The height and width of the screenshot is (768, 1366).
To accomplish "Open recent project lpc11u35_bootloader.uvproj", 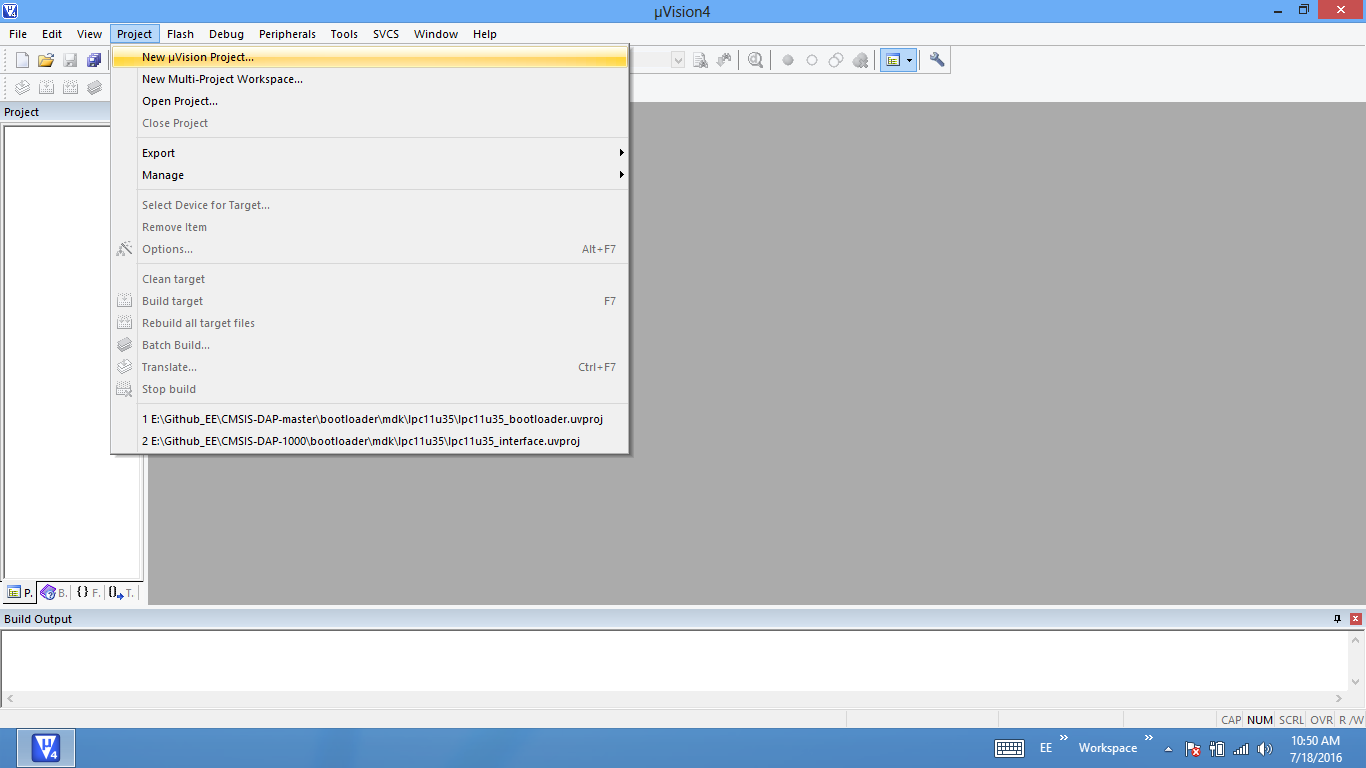I will [x=370, y=419].
